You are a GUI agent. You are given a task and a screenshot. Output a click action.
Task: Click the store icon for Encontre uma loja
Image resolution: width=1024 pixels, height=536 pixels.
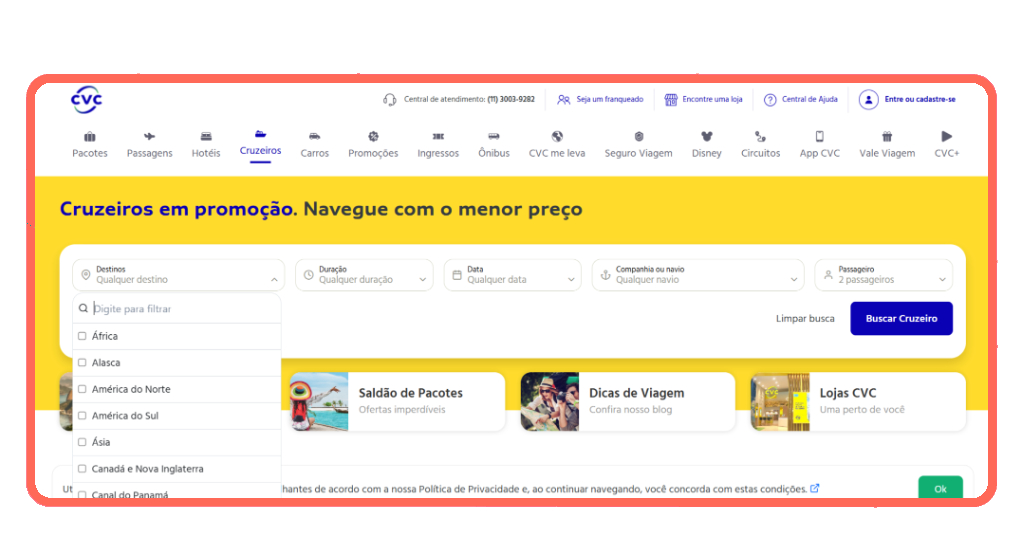(x=671, y=100)
